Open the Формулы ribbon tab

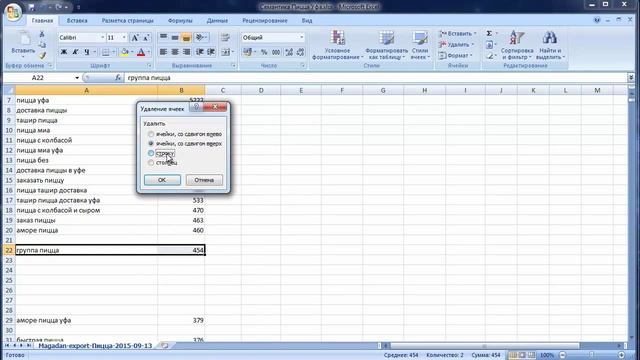pos(180,20)
